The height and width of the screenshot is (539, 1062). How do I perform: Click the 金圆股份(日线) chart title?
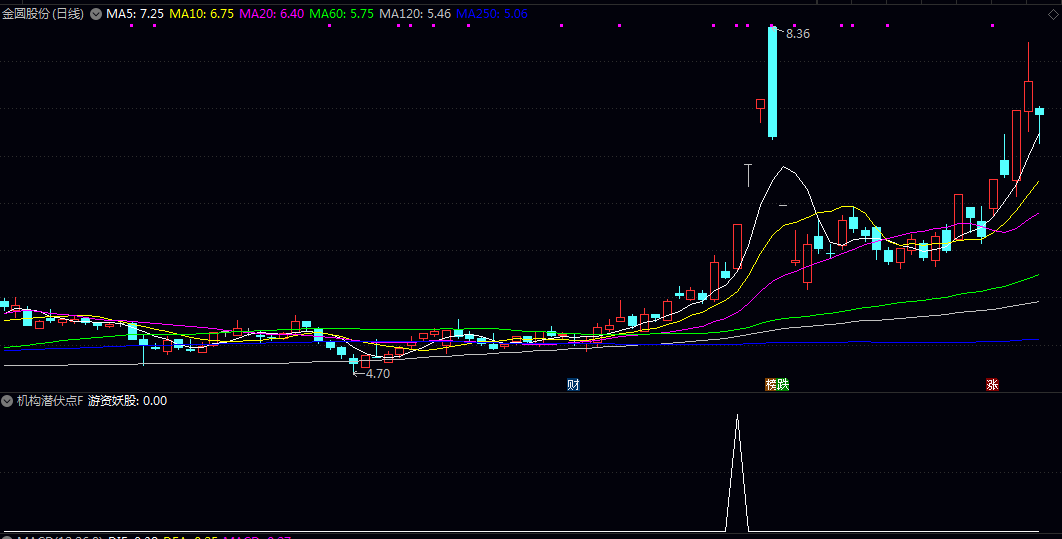click(43, 14)
